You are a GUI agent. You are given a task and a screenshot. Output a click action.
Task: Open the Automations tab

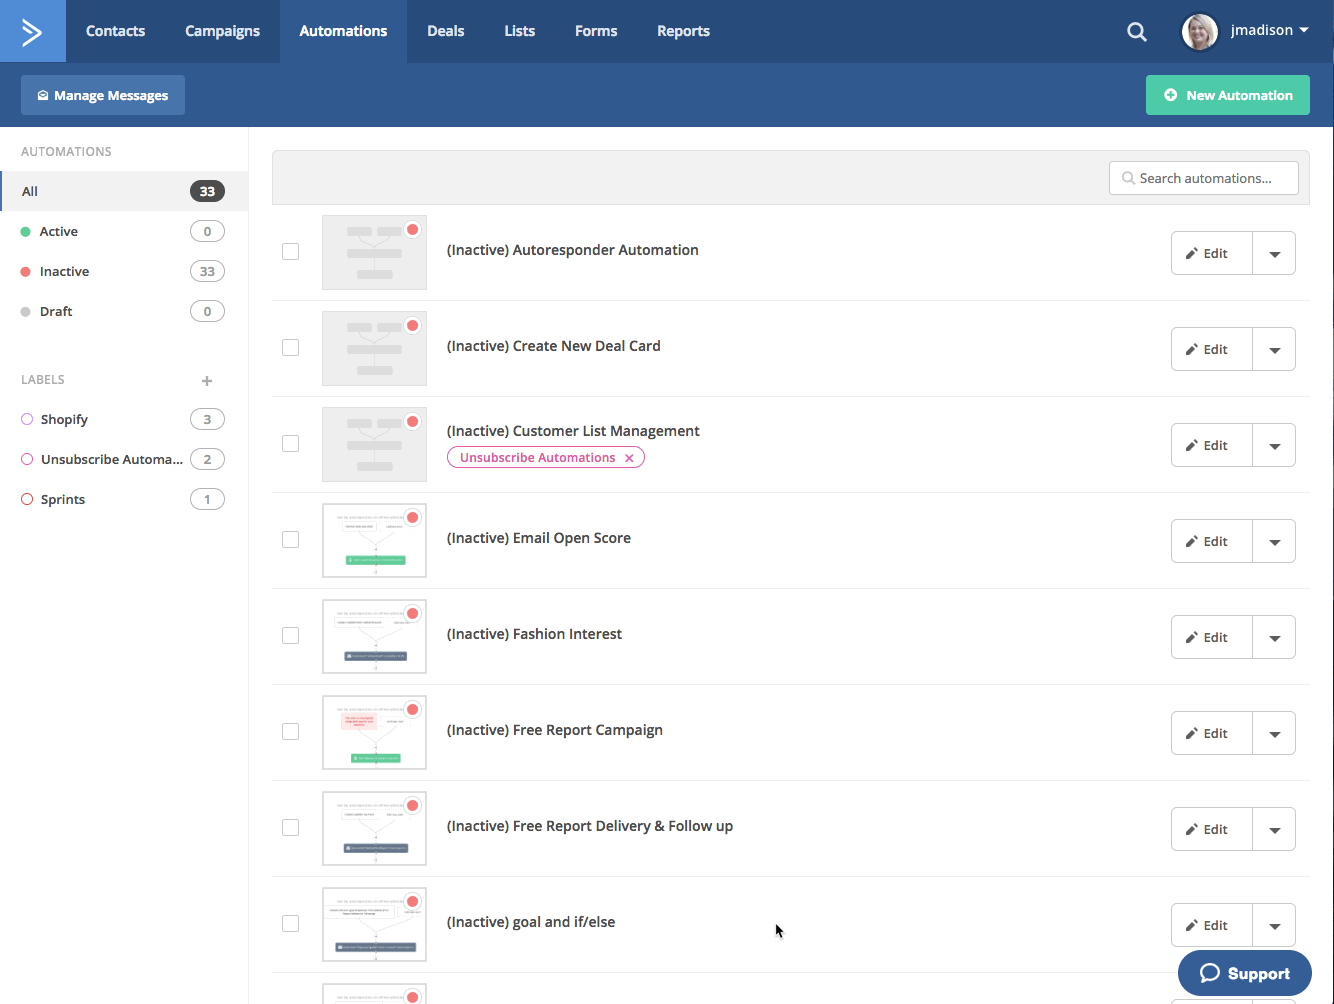click(343, 31)
